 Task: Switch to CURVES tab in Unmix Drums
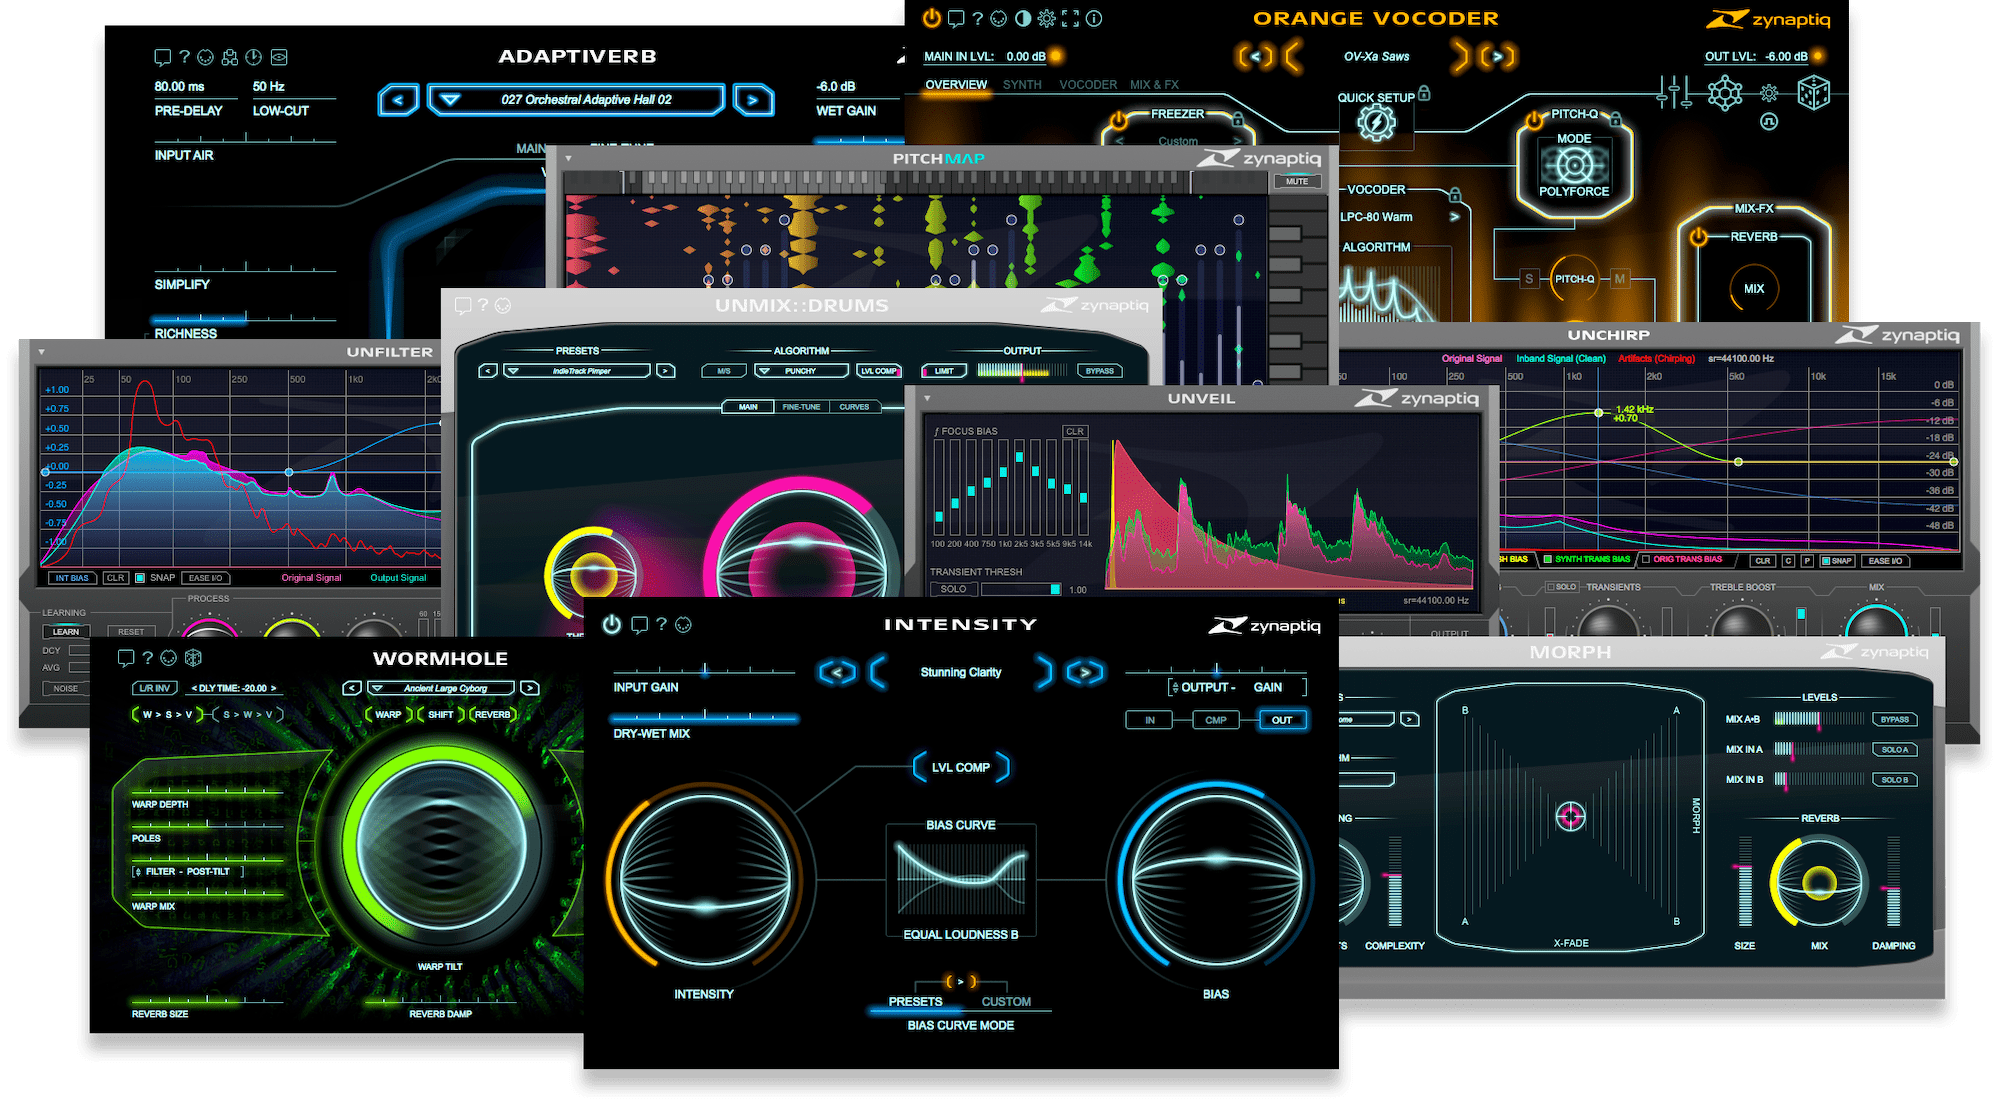pyautogui.click(x=854, y=407)
